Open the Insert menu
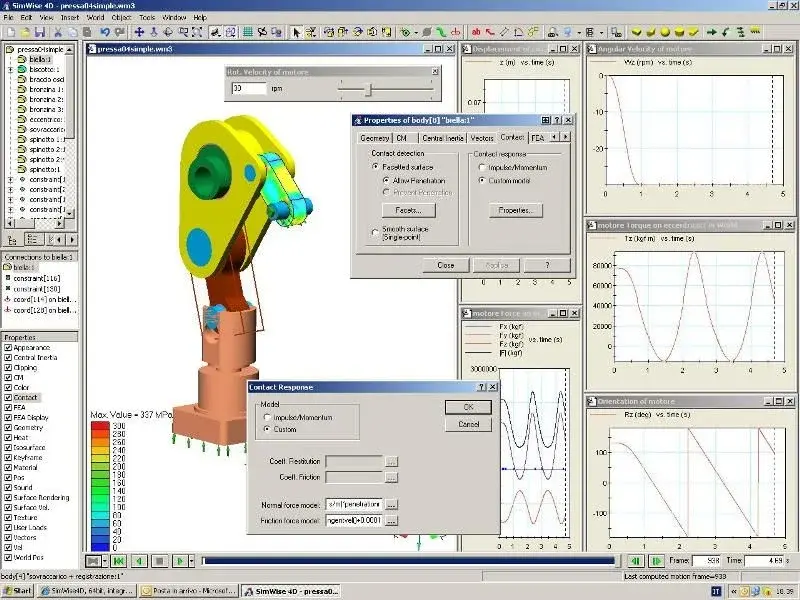 click(70, 17)
